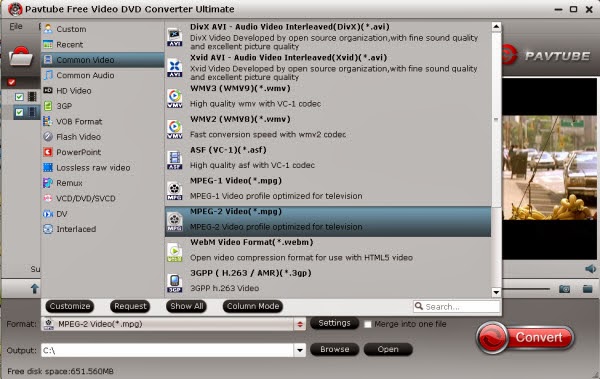This screenshot has width=600, height=379.
Task: Click the move up arrow icon
Action: point(34,288)
